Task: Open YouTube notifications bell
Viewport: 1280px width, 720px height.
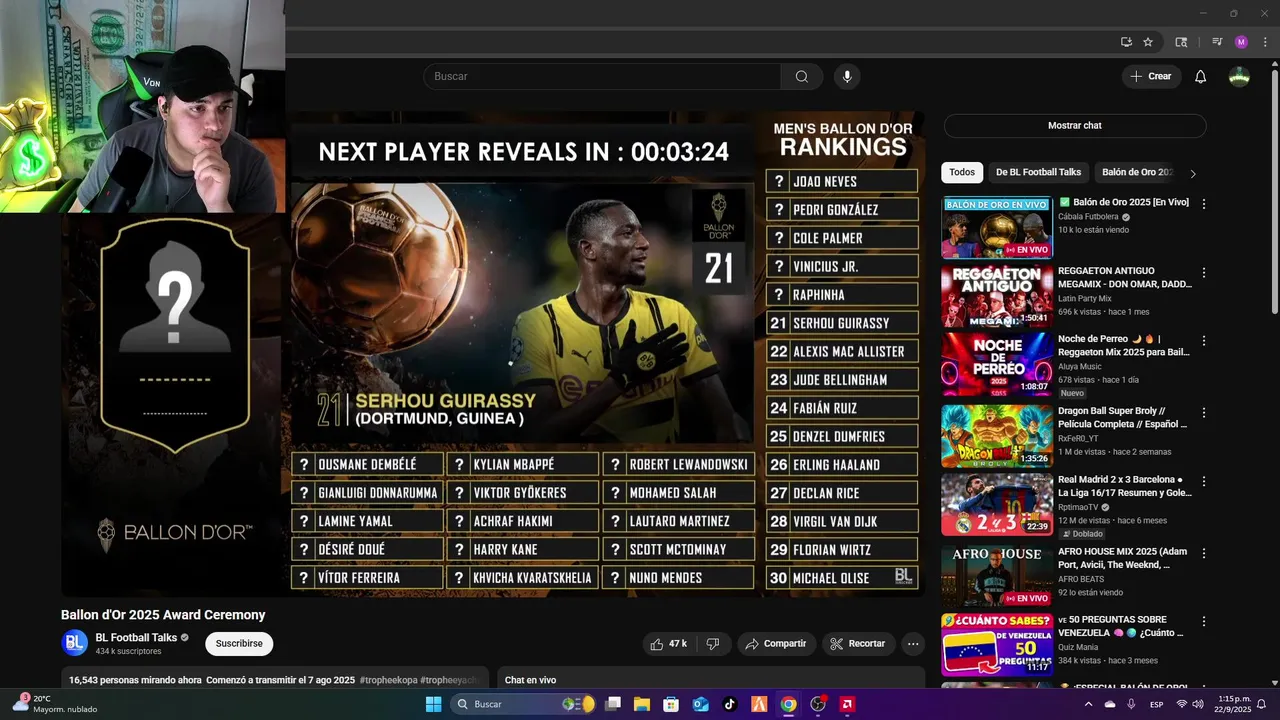Action: [1201, 77]
